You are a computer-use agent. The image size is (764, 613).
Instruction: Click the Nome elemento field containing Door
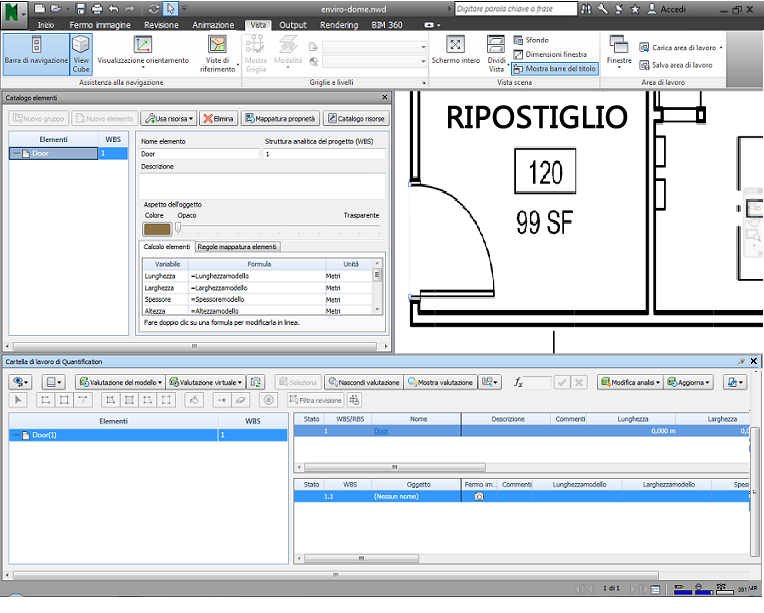[199, 154]
